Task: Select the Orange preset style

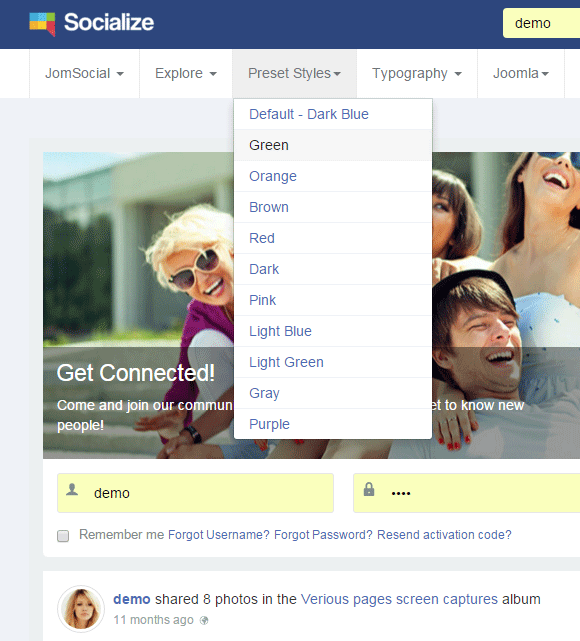Action: pos(333,176)
